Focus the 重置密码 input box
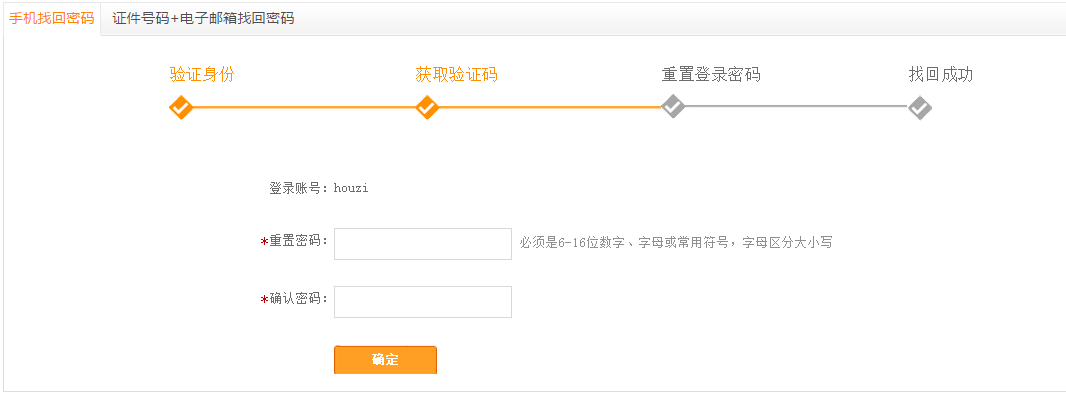This screenshot has width=1066, height=397. click(x=423, y=244)
